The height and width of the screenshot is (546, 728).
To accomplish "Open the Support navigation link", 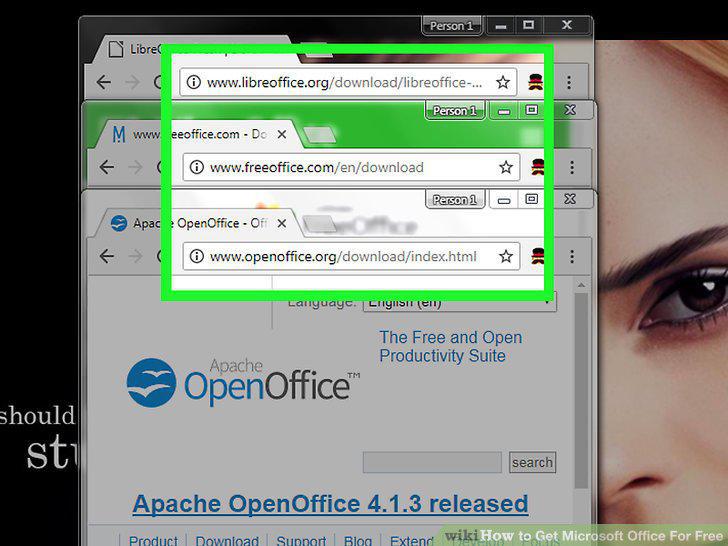I will point(301,540).
